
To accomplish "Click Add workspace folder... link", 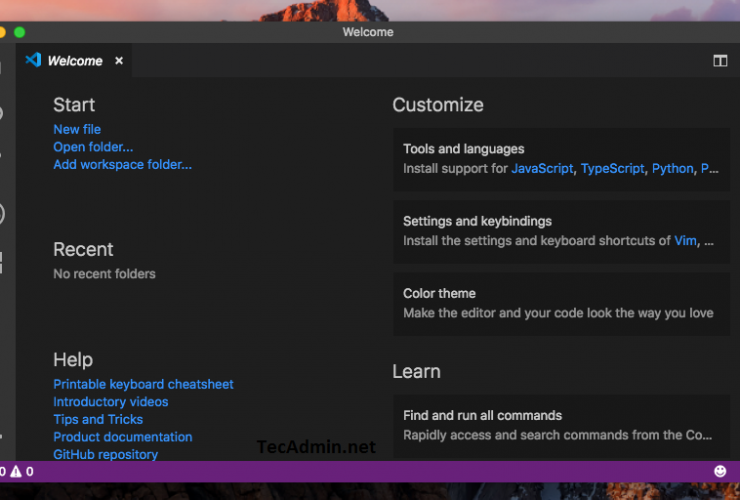I will (x=122, y=164).
